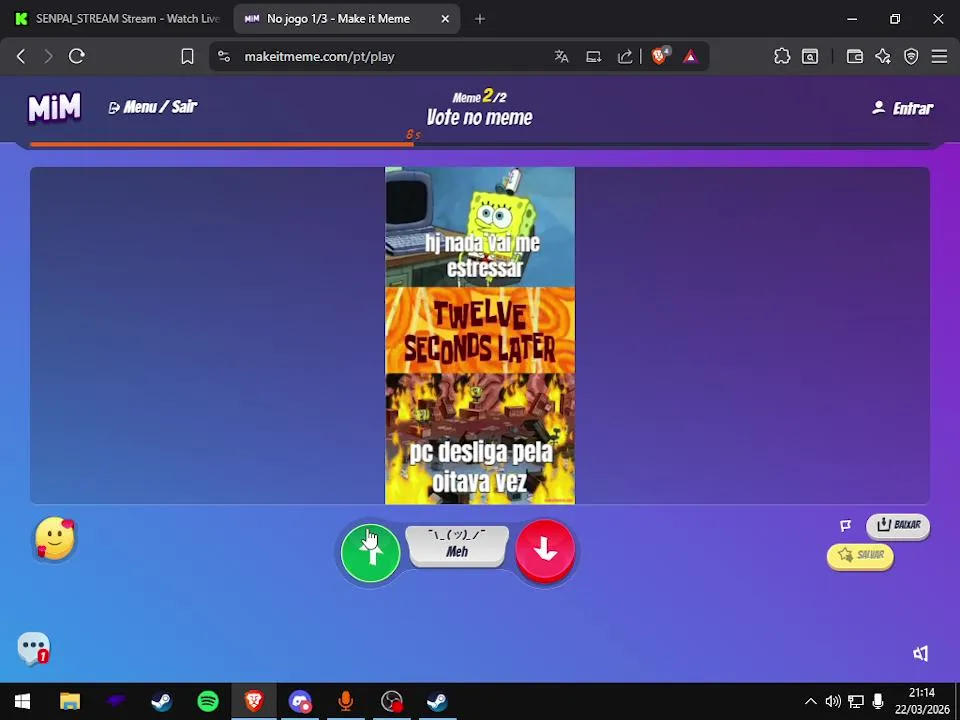Upvote the meme with green arrow button
The height and width of the screenshot is (720, 960).
(370, 552)
